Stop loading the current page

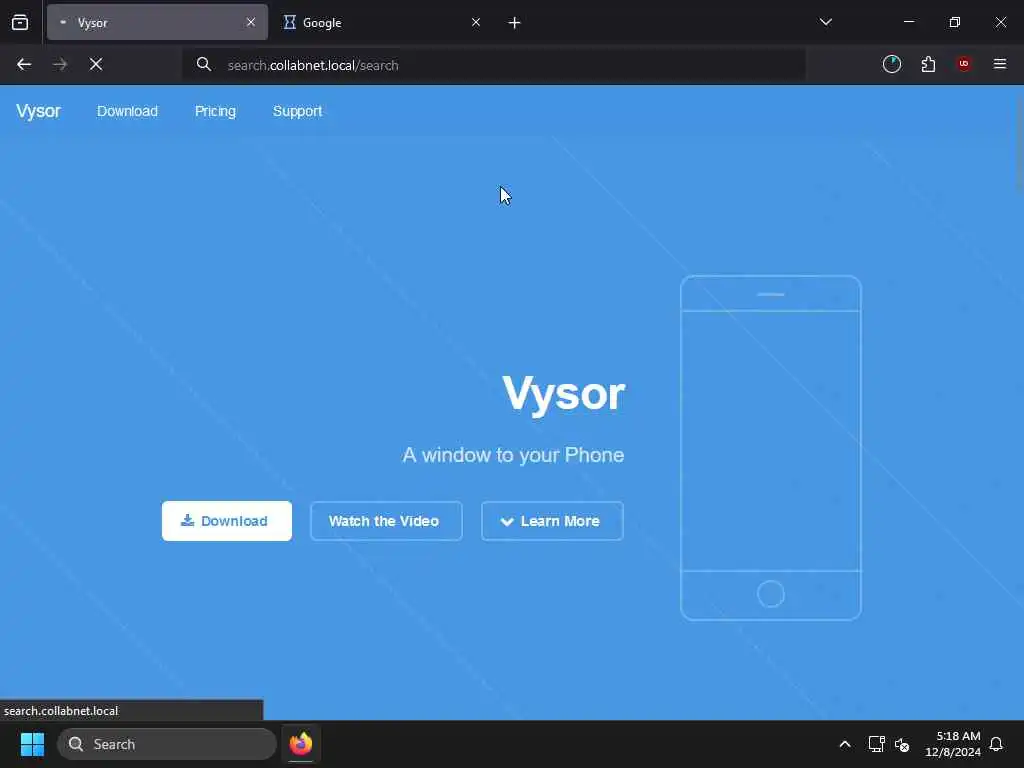point(96,64)
